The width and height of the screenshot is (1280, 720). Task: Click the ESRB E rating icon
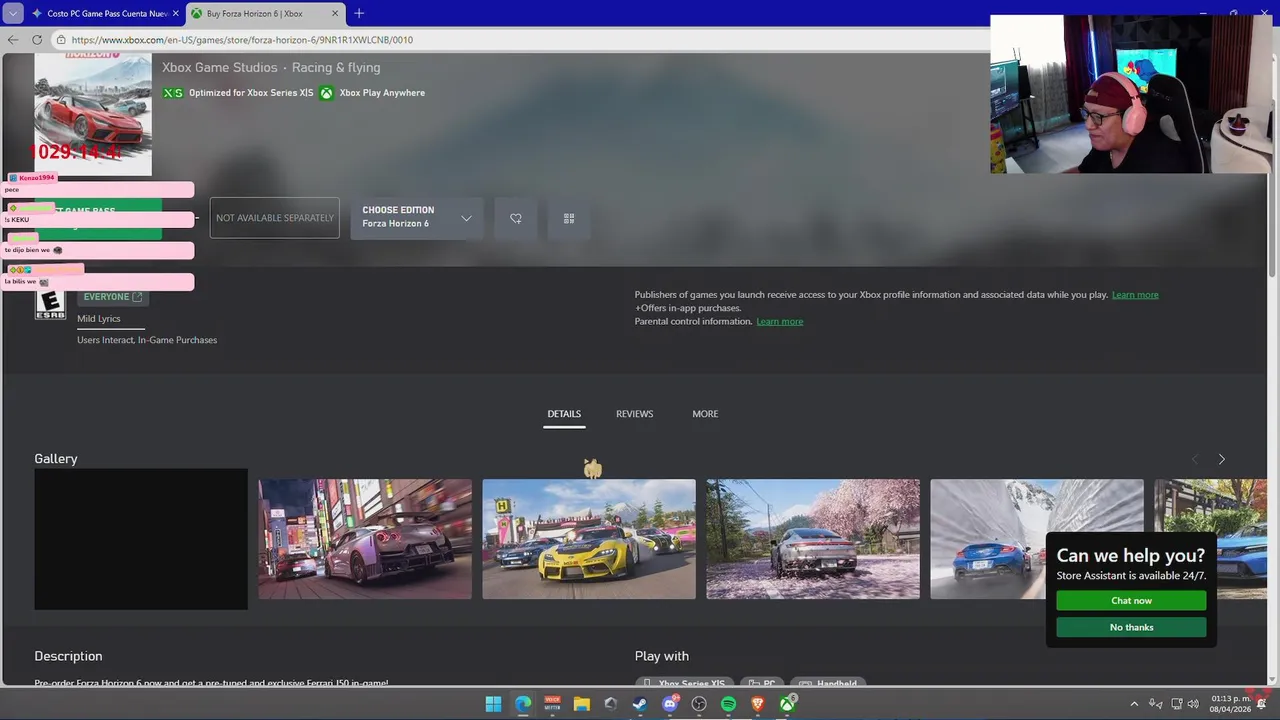click(50, 304)
